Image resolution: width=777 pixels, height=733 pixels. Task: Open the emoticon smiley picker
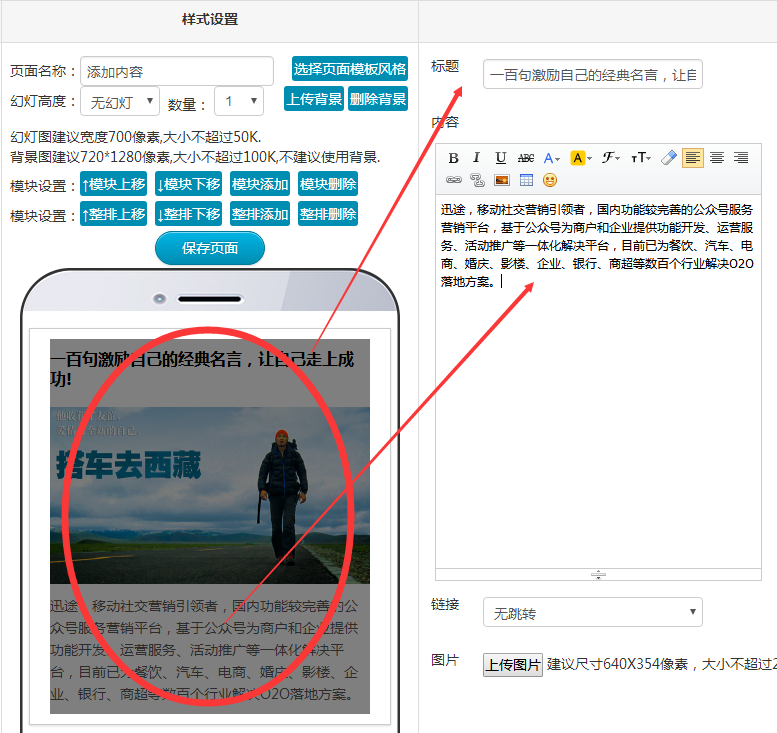coord(550,180)
